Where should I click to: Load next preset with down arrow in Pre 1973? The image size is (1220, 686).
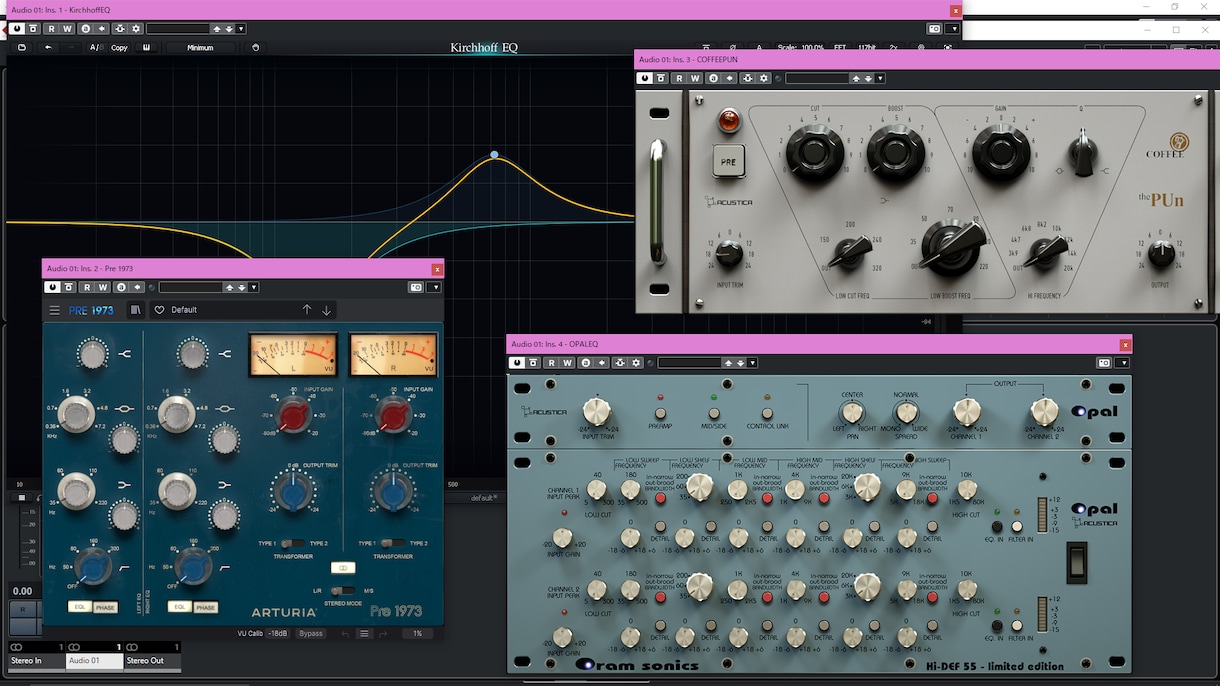click(x=326, y=310)
